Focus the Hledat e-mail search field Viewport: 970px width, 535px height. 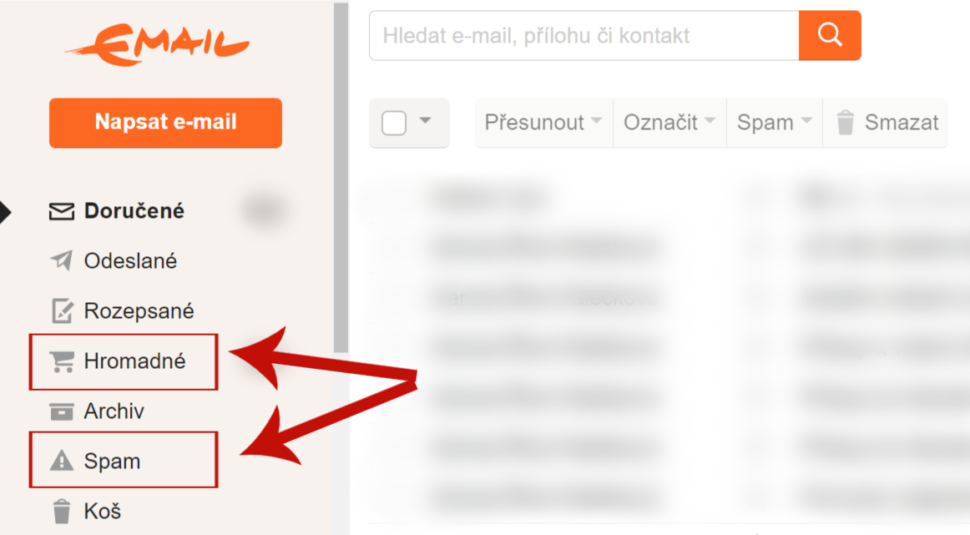584,35
